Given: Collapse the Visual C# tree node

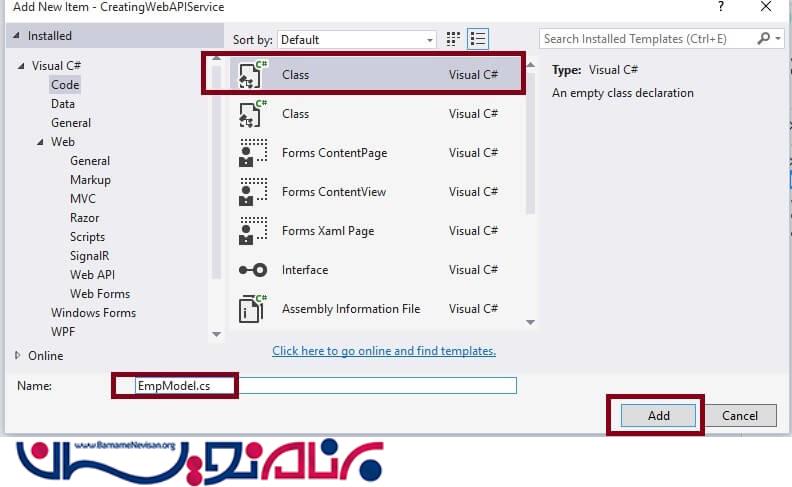Looking at the screenshot, I should click(x=21, y=66).
